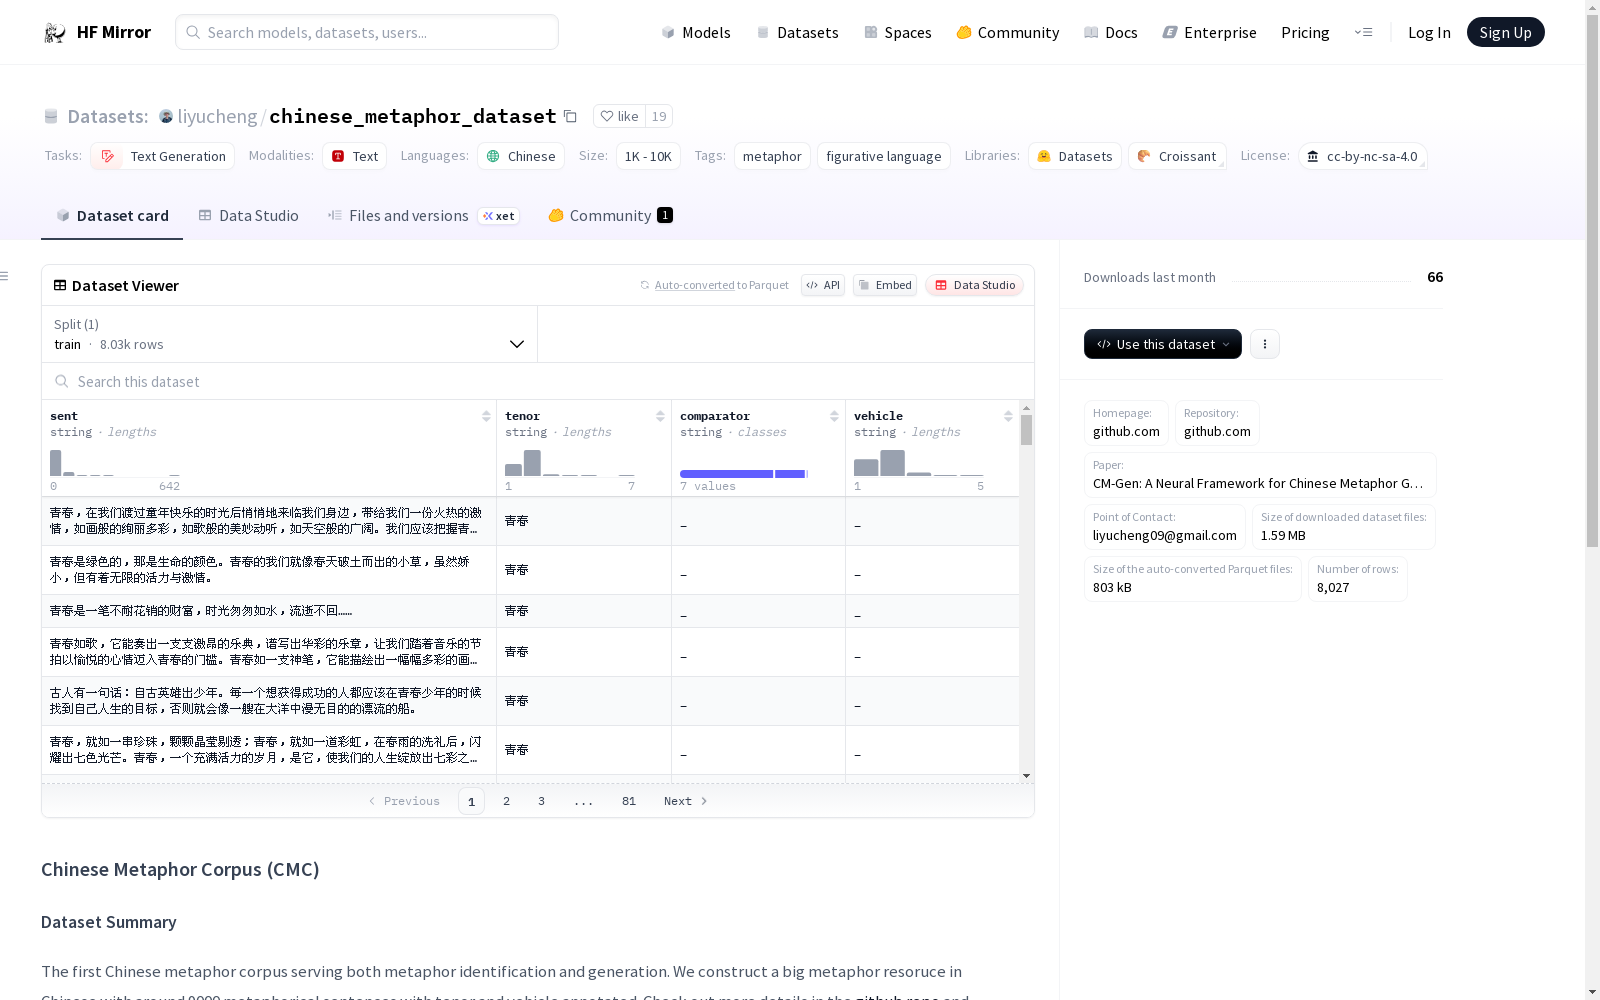This screenshot has width=1600, height=1000.
Task: Click the Embed button
Action: pyautogui.click(x=885, y=285)
